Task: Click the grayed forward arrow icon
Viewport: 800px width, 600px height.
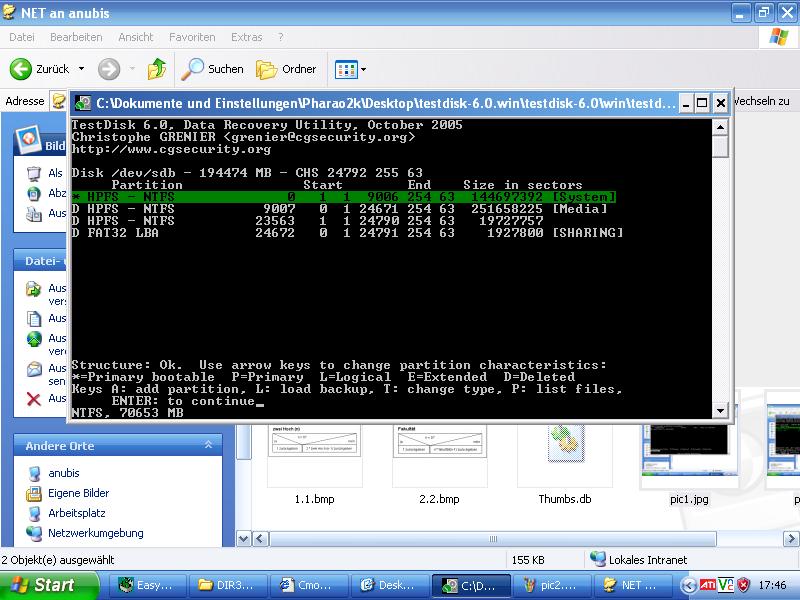Action: 109,69
